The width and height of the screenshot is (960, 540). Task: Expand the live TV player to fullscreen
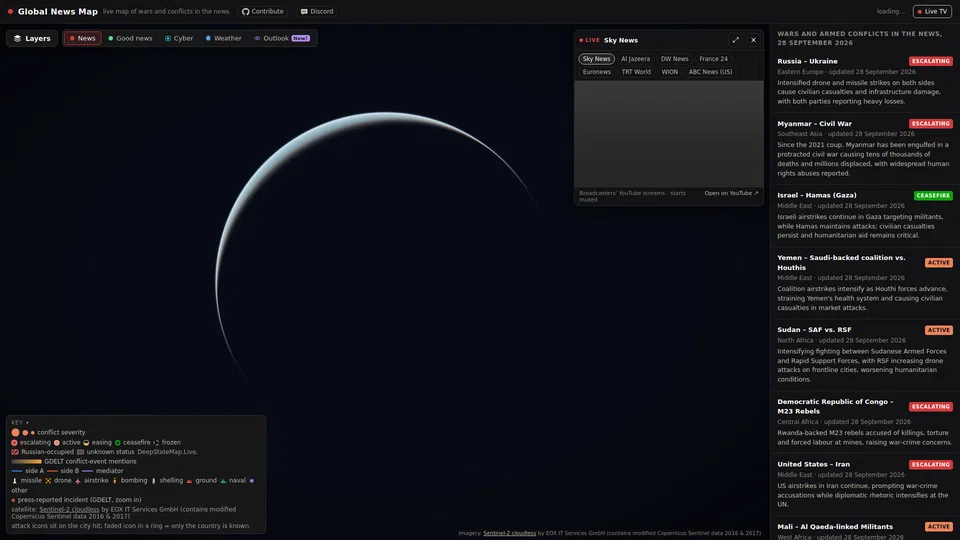(735, 40)
